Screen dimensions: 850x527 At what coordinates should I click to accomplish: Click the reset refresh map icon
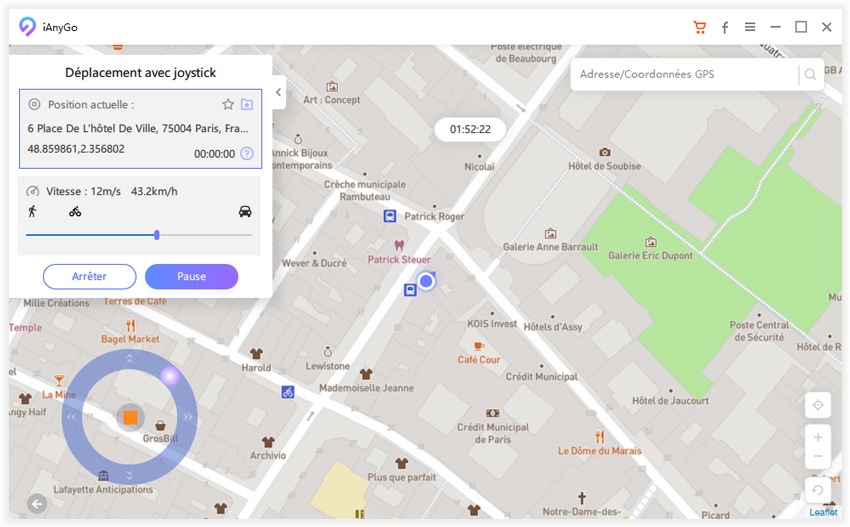tap(818, 490)
